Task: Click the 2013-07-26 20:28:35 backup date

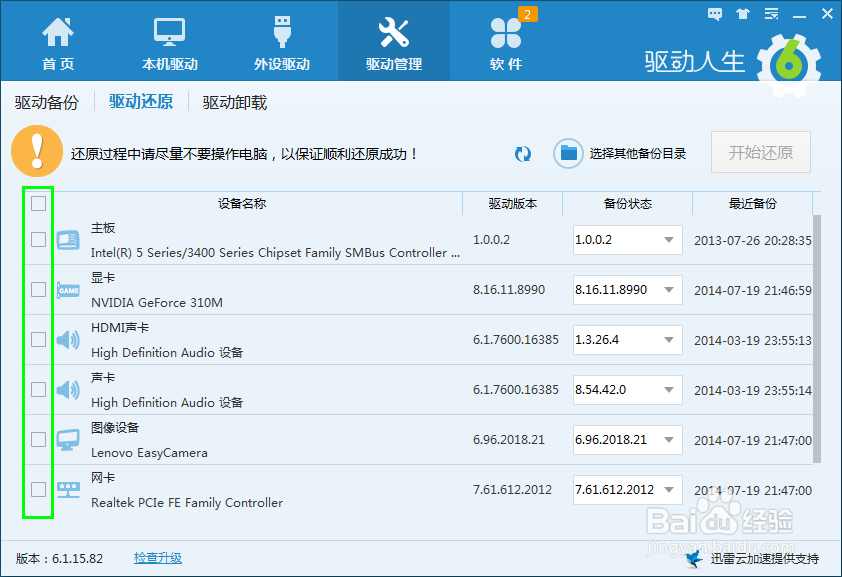Action: [753, 240]
